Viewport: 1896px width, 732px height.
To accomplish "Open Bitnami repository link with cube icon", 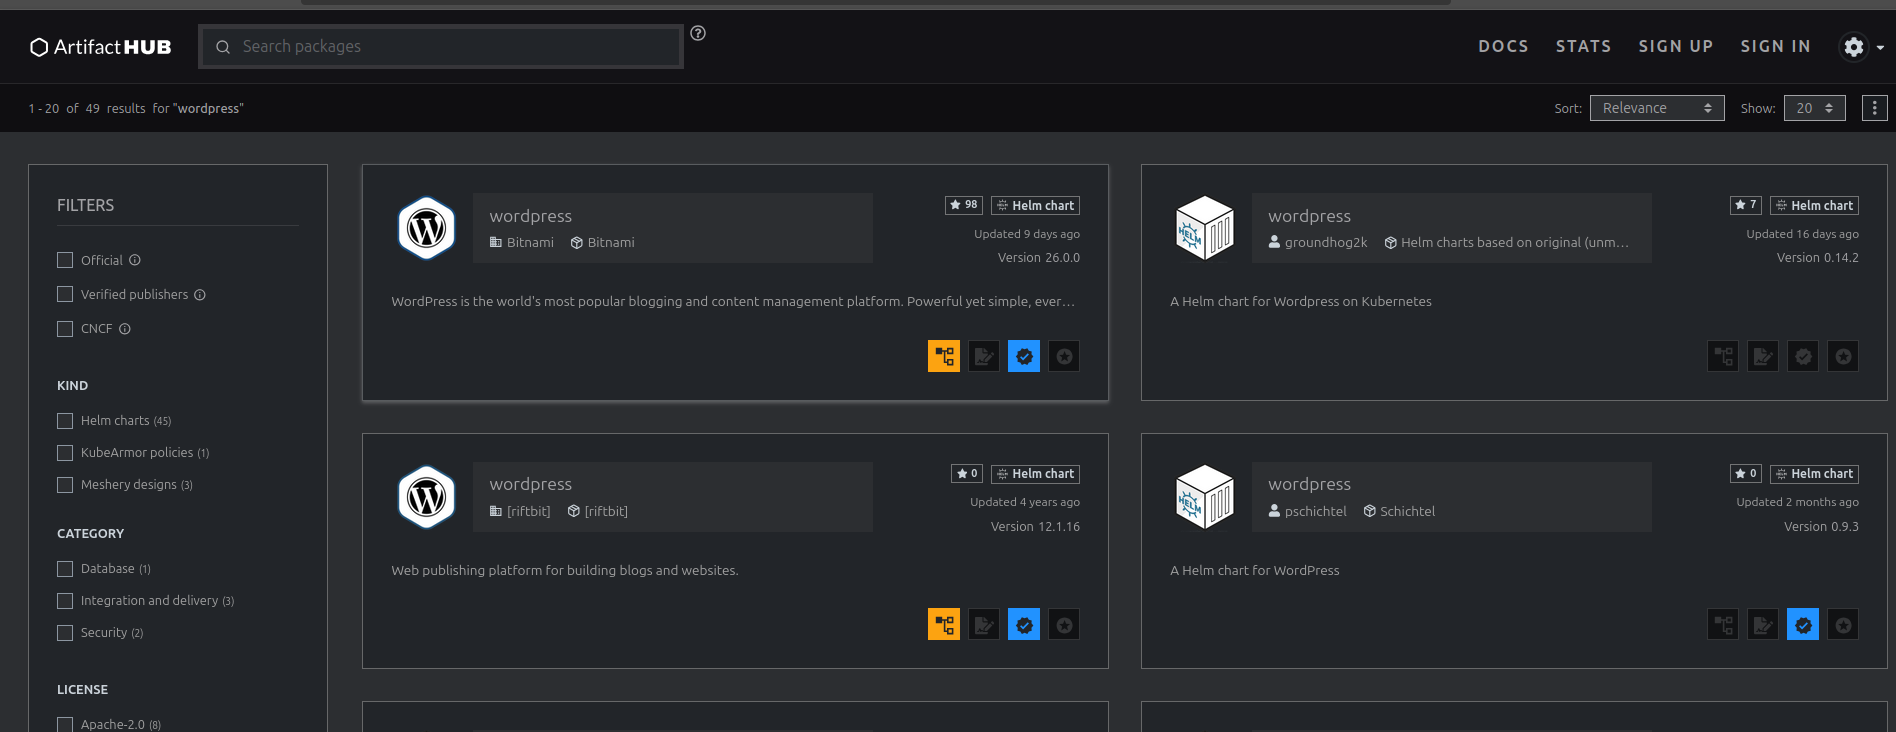I will coord(603,243).
